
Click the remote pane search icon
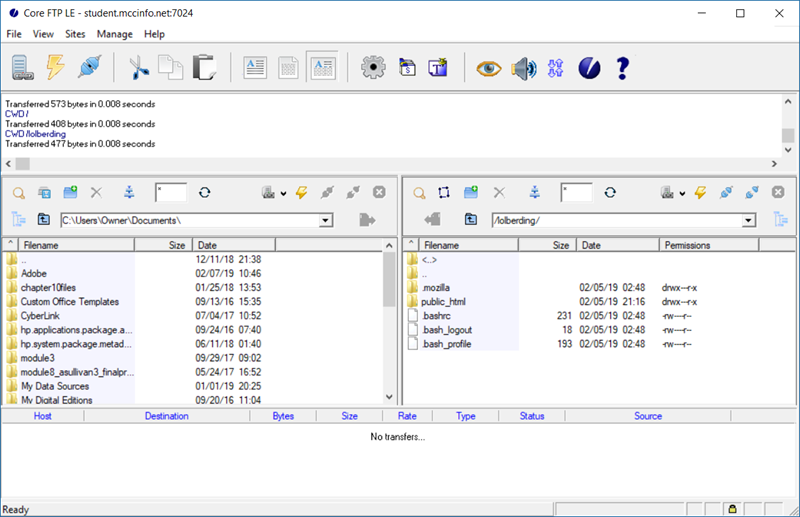pyautogui.click(x=419, y=193)
